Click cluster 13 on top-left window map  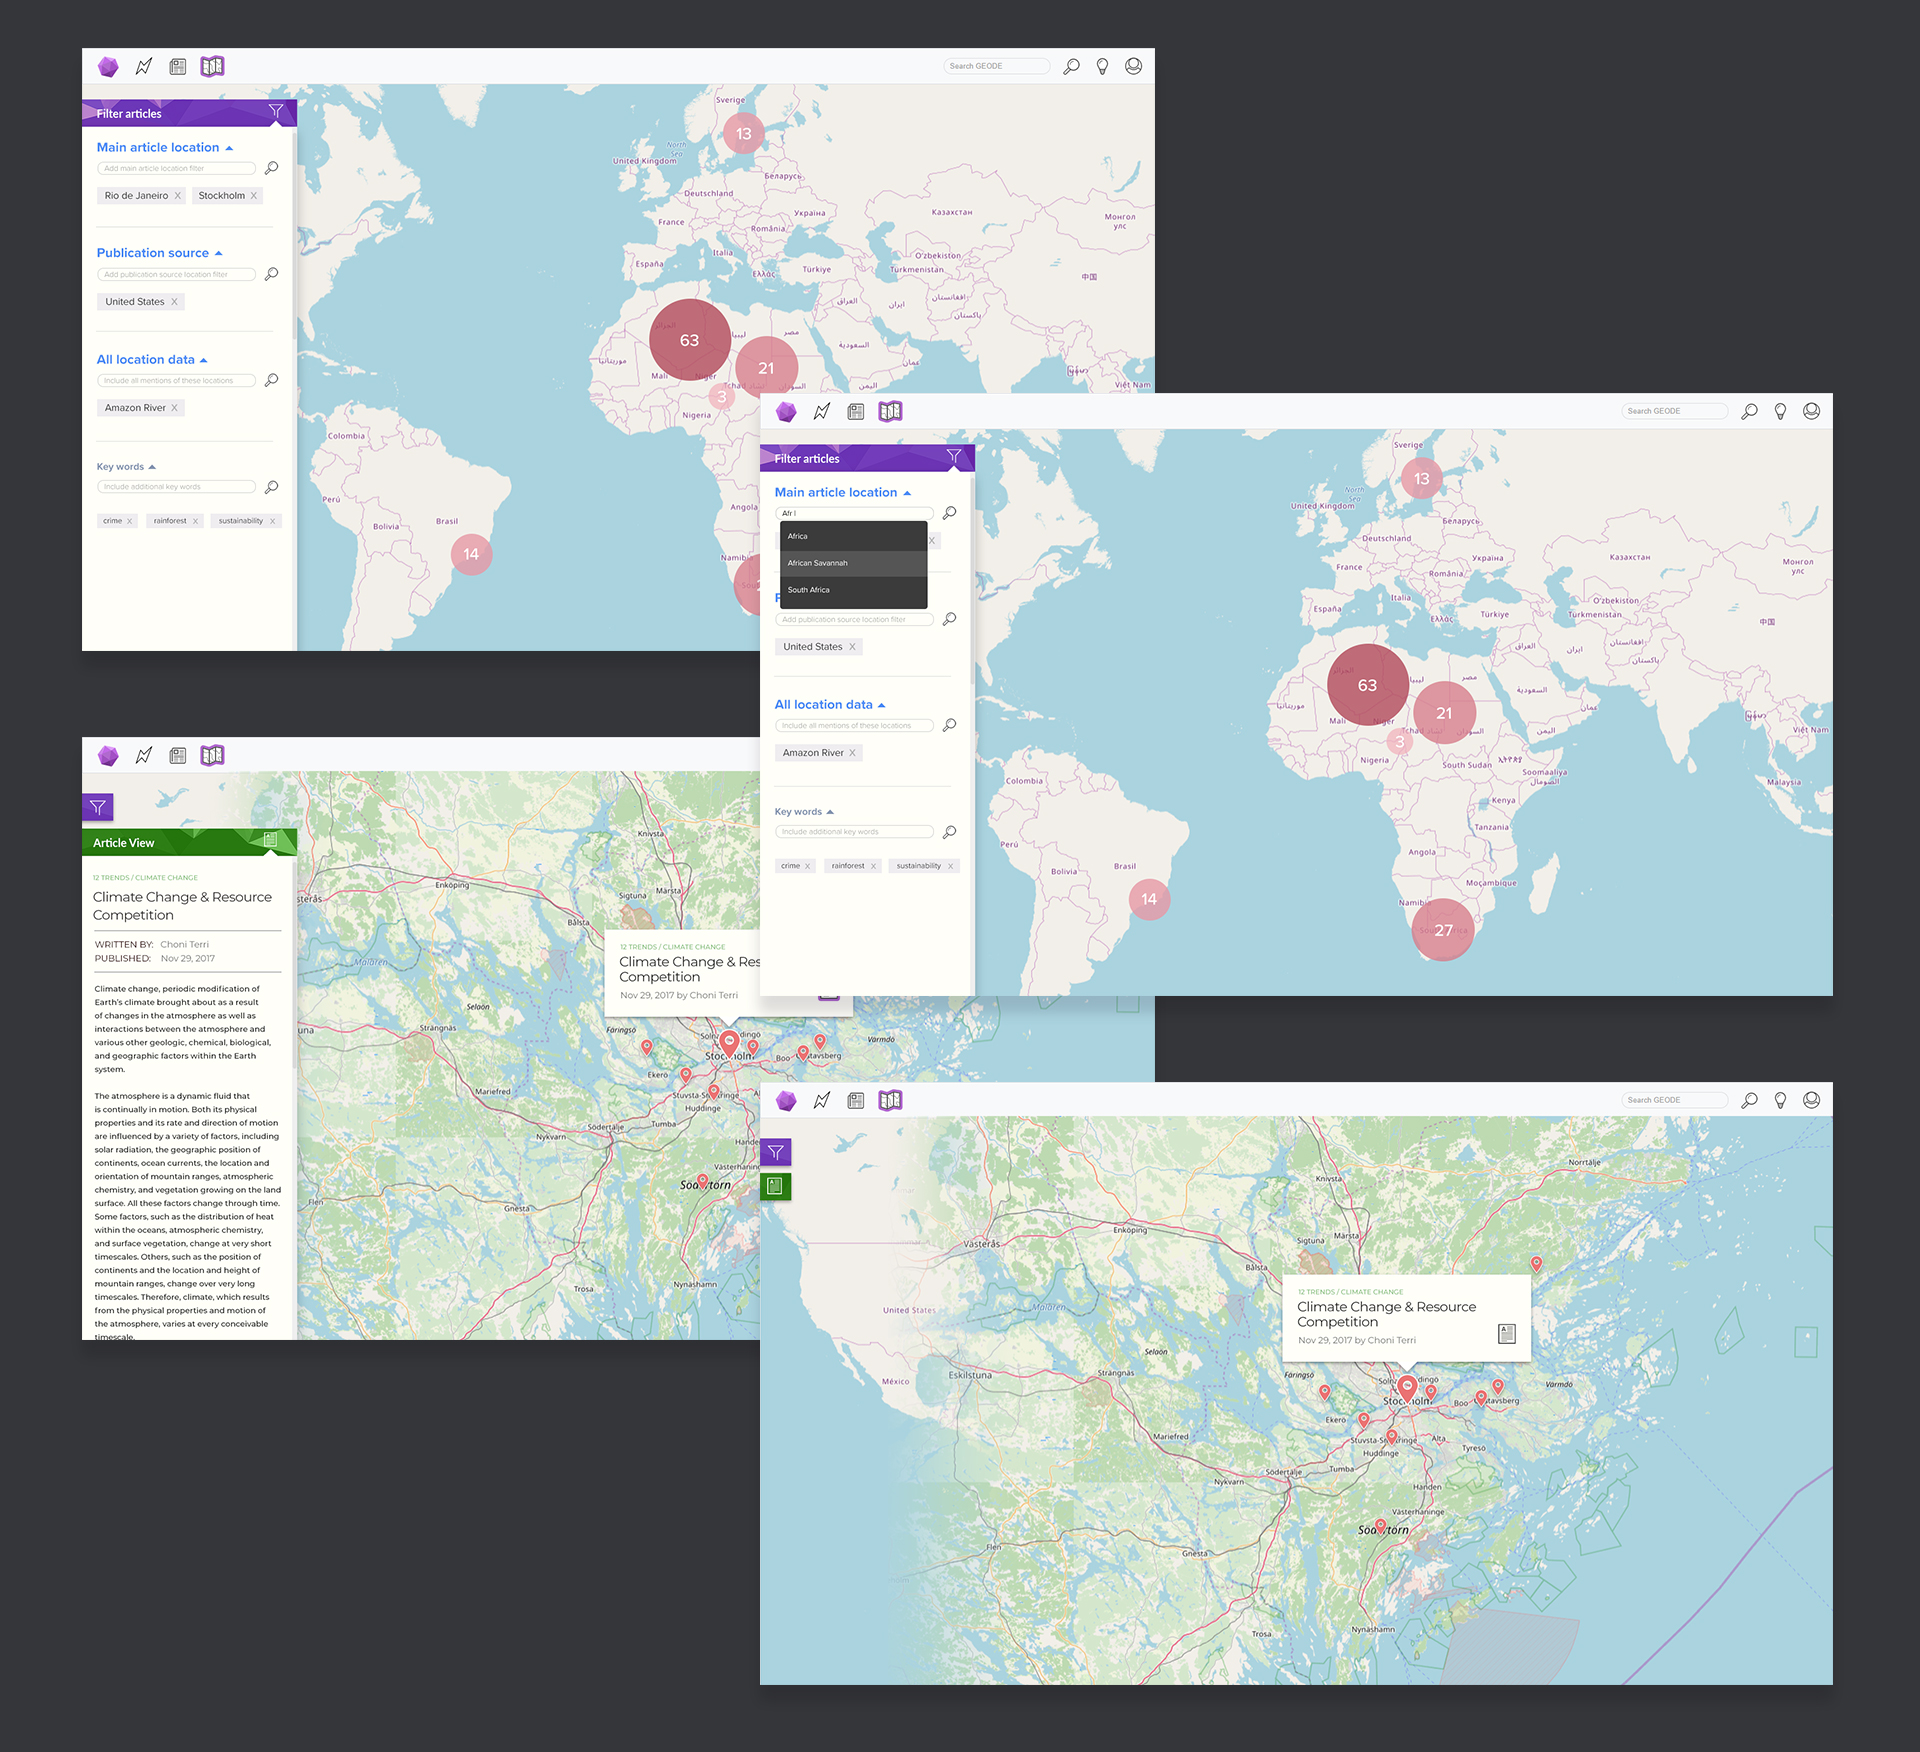pos(743,134)
